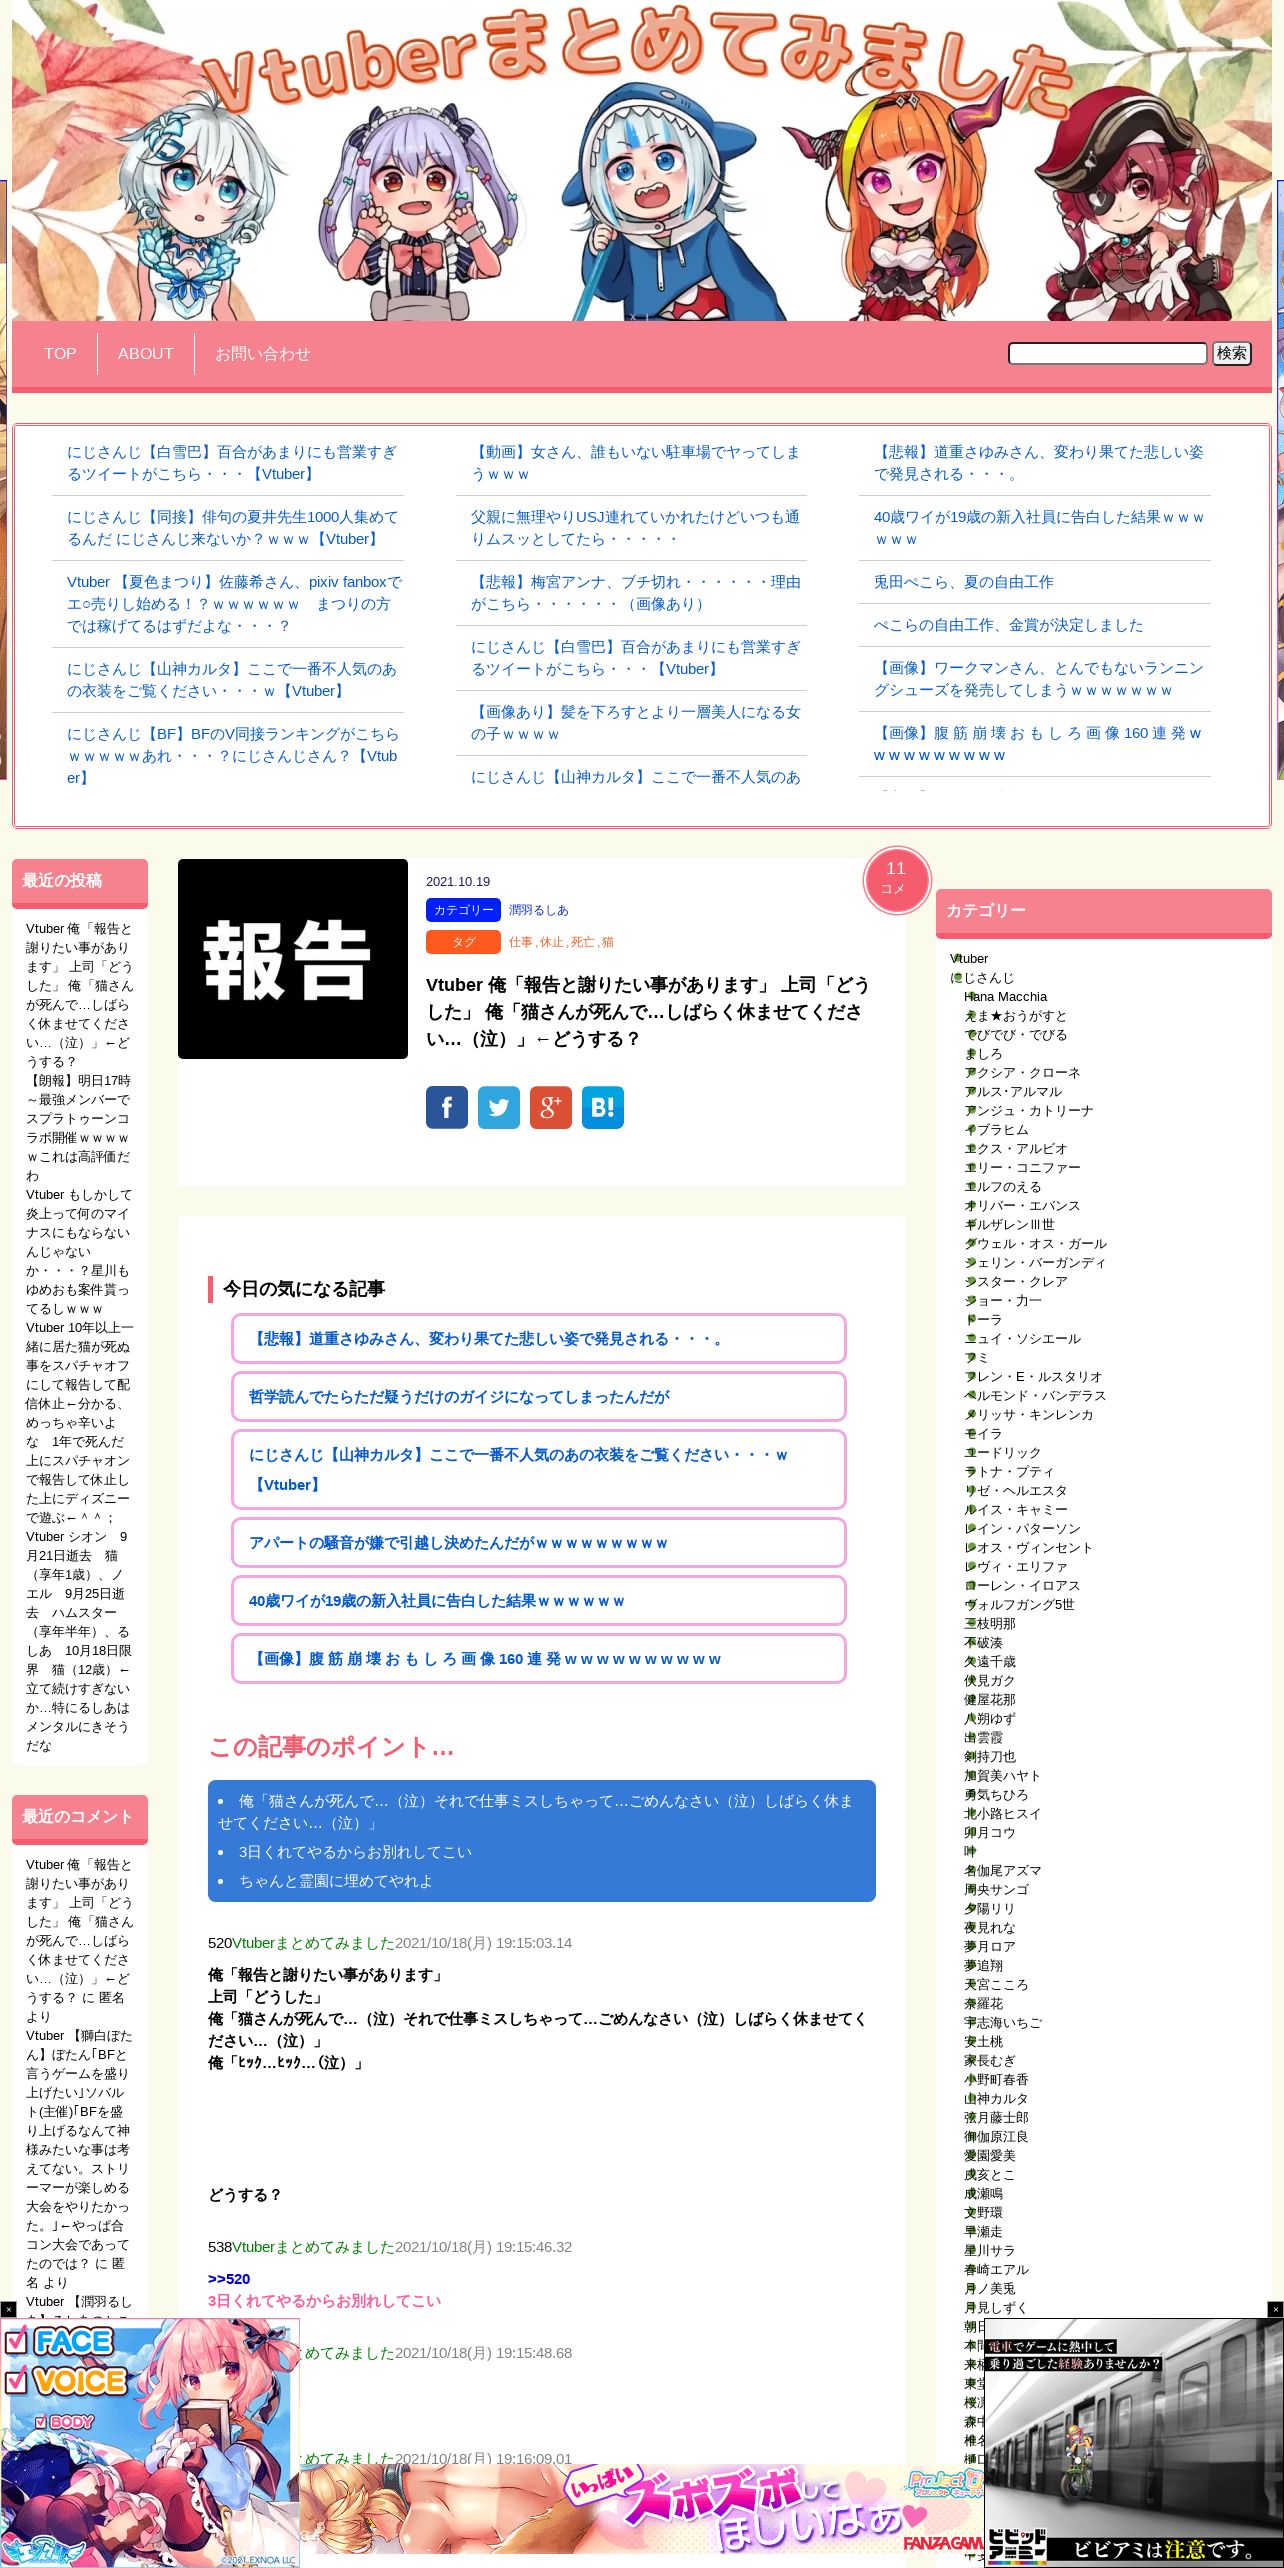The image size is (1284, 2568).
Task: Open link BFのV同接ランキング
Action: click(232, 756)
